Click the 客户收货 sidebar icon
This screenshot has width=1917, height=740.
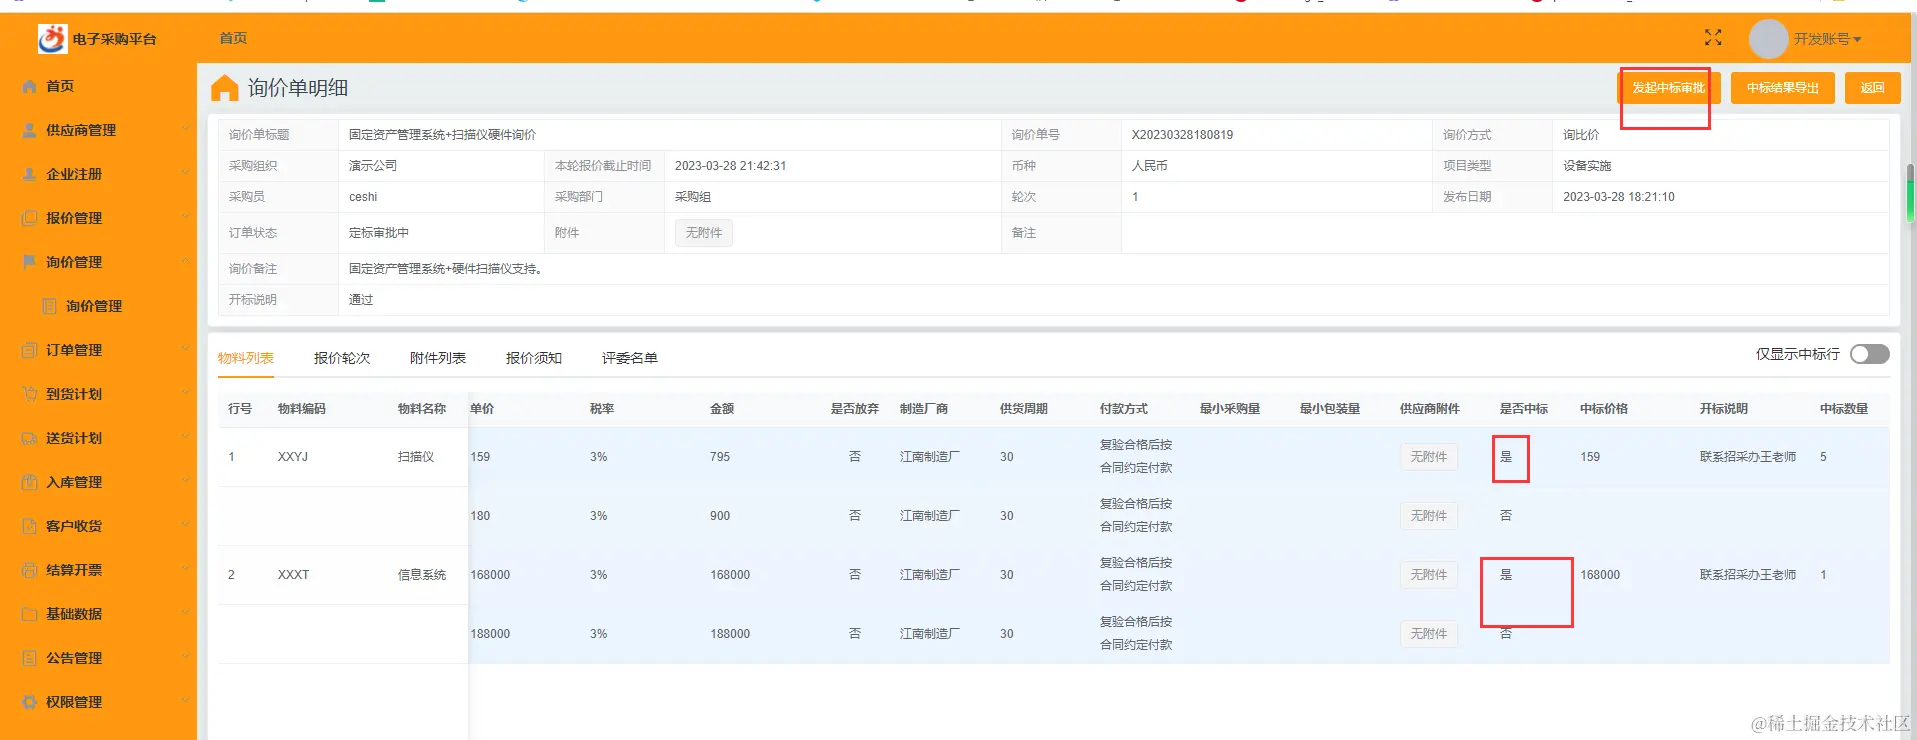click(30, 526)
